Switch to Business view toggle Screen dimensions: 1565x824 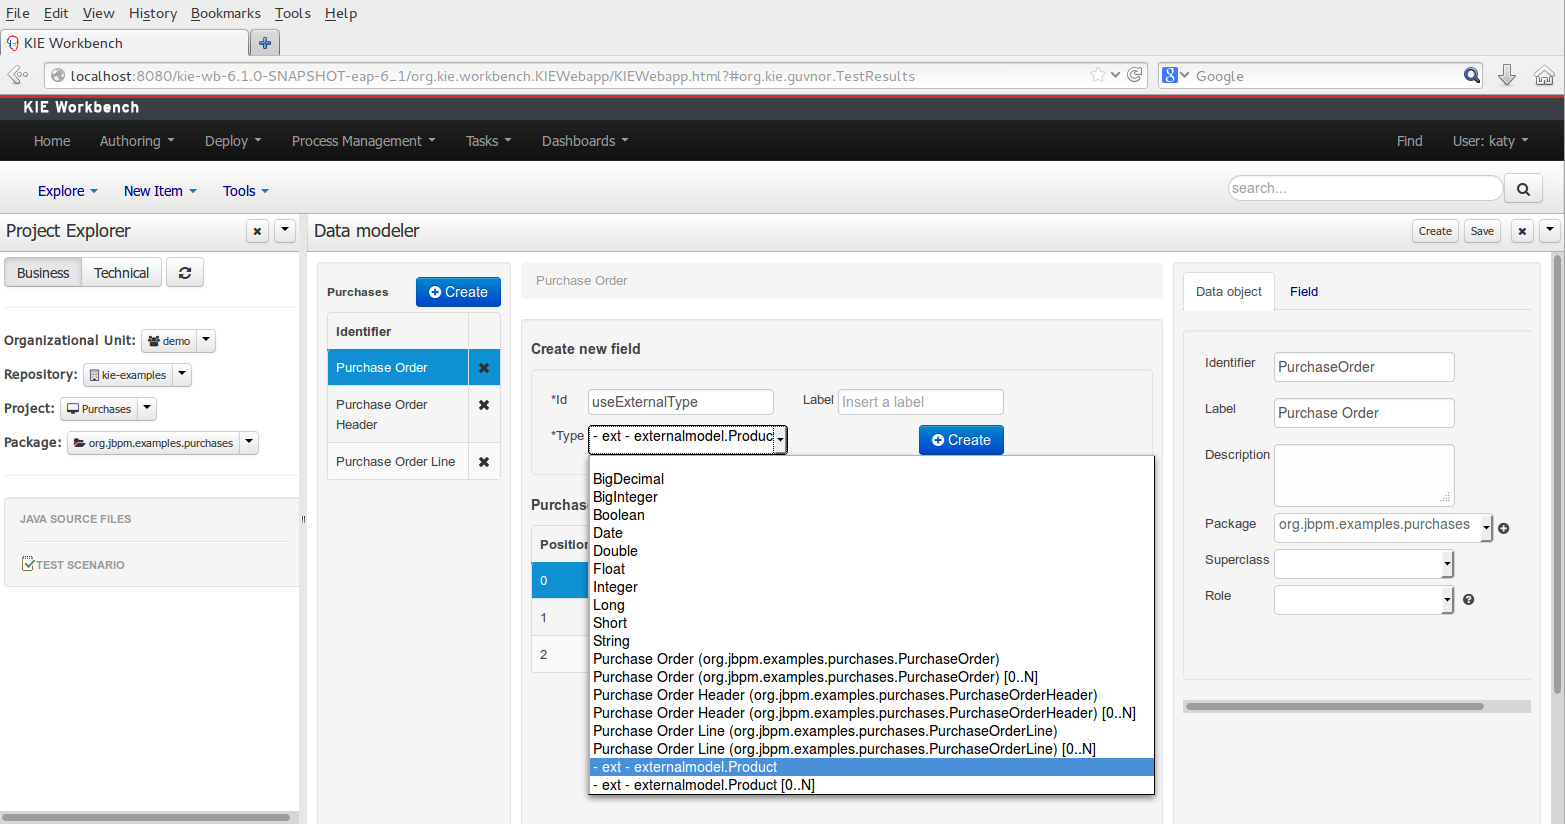pyautogui.click(x=43, y=273)
